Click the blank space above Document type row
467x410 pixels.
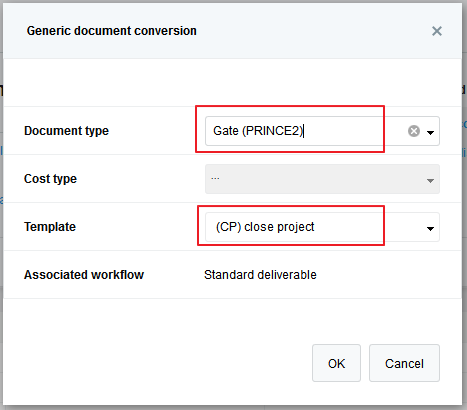click(233, 83)
